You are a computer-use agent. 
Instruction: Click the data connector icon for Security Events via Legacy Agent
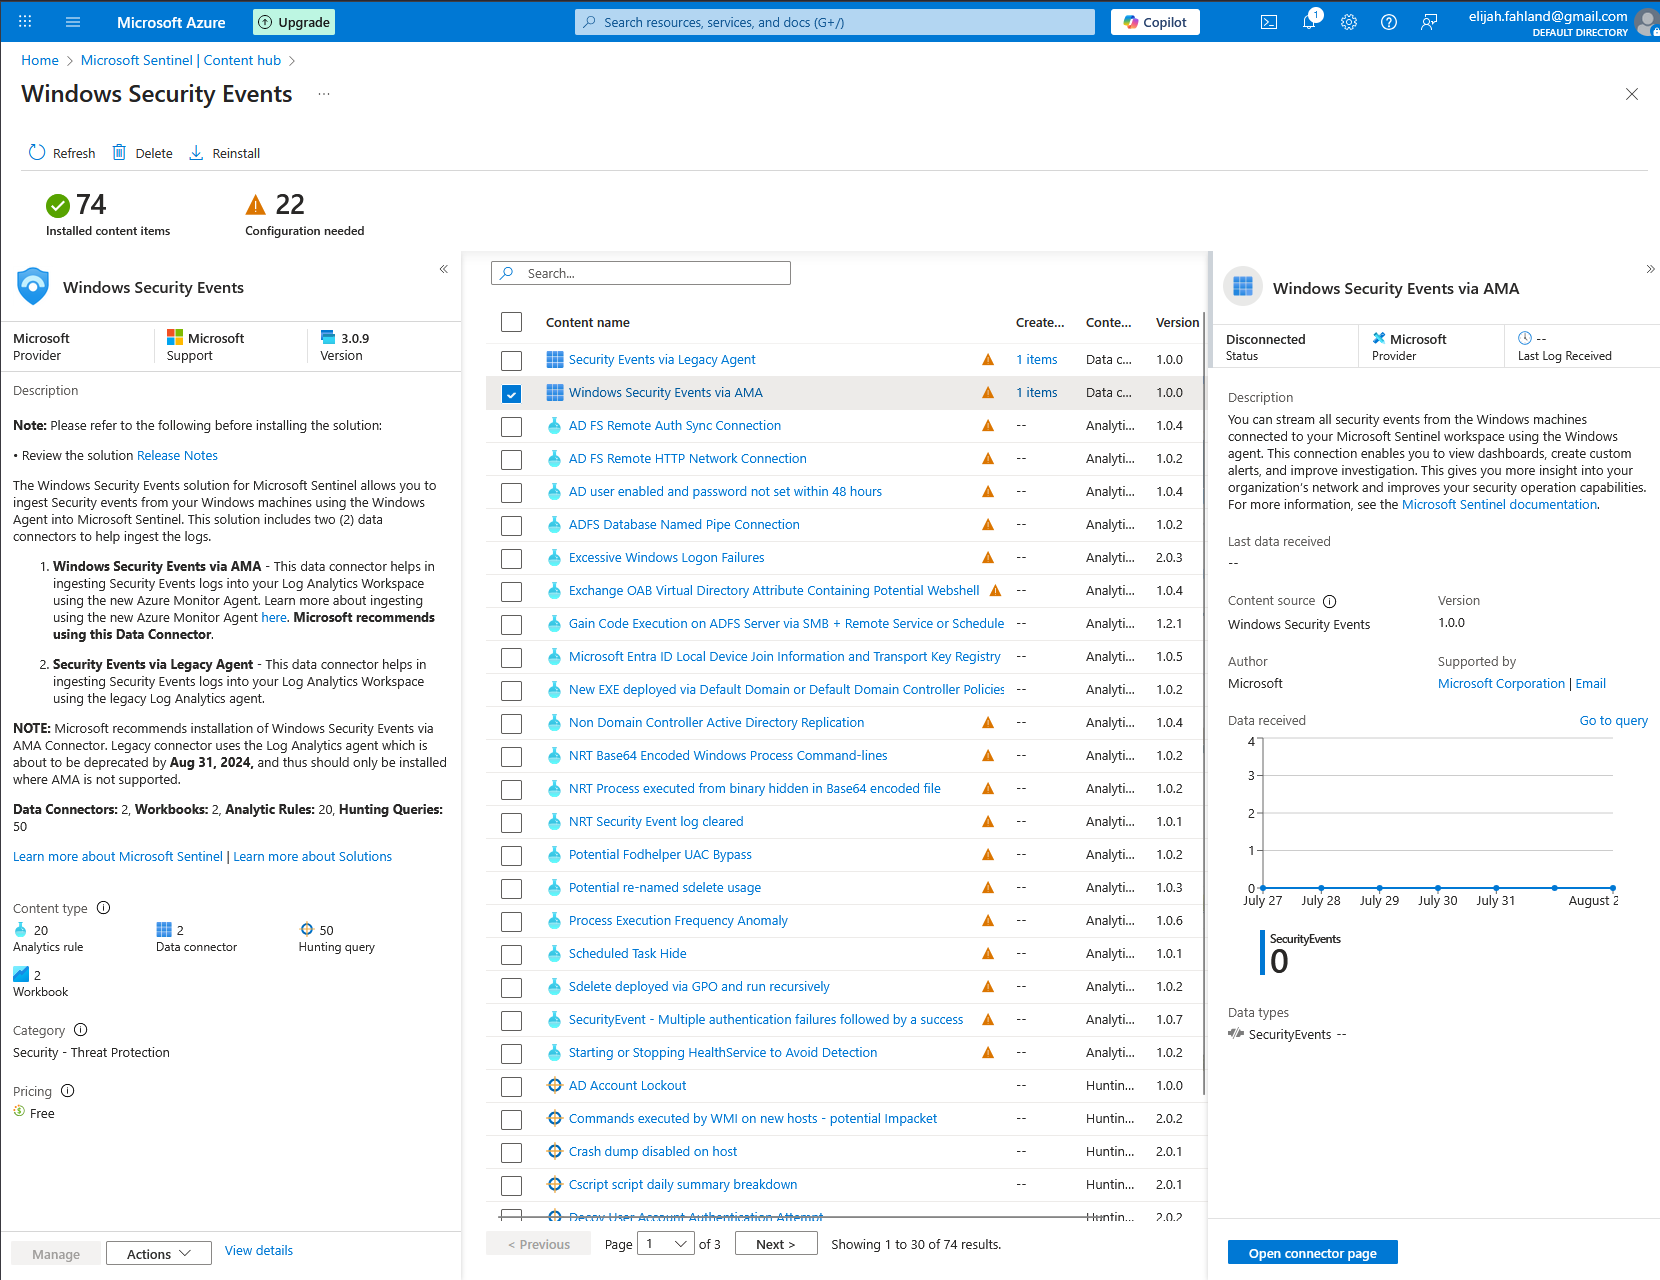click(555, 359)
